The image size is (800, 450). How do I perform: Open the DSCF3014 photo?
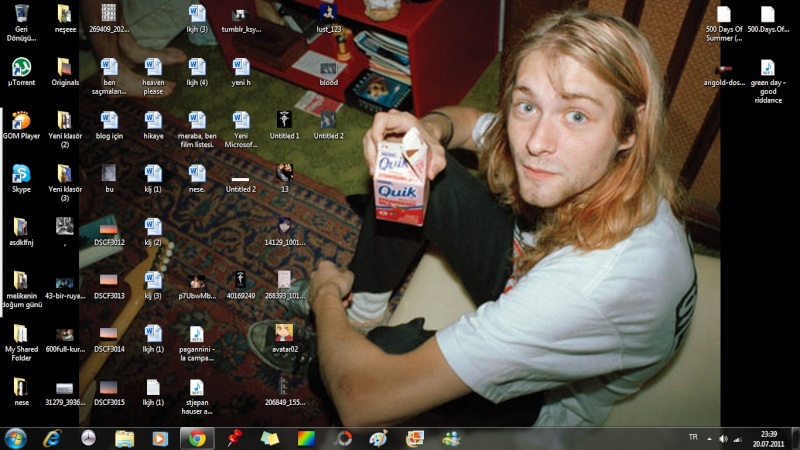click(x=109, y=338)
